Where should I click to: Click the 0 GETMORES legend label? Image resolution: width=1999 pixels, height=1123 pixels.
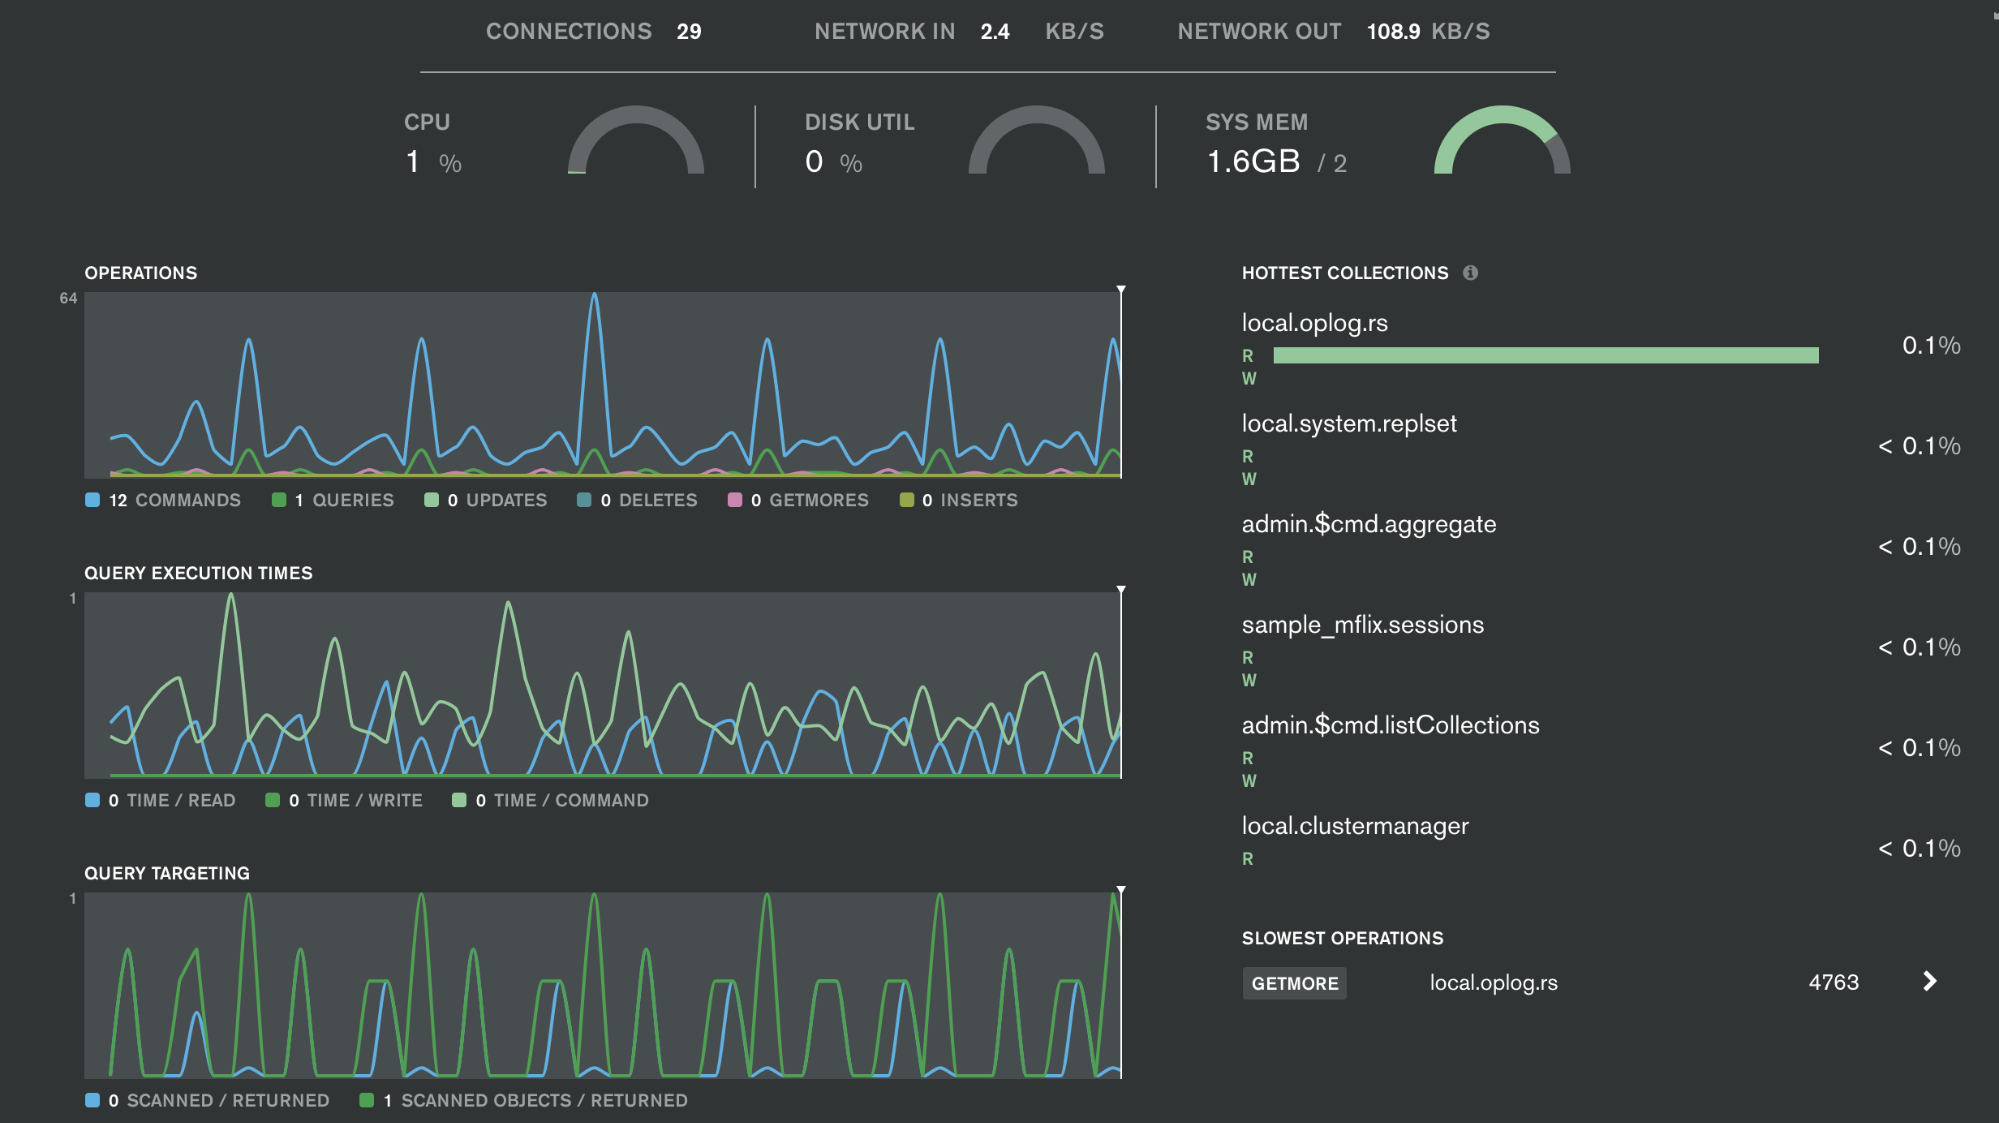[810, 500]
